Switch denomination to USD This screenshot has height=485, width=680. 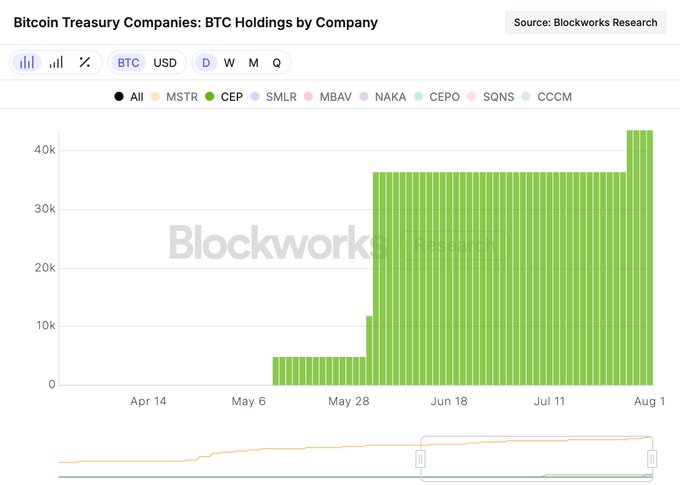point(165,62)
